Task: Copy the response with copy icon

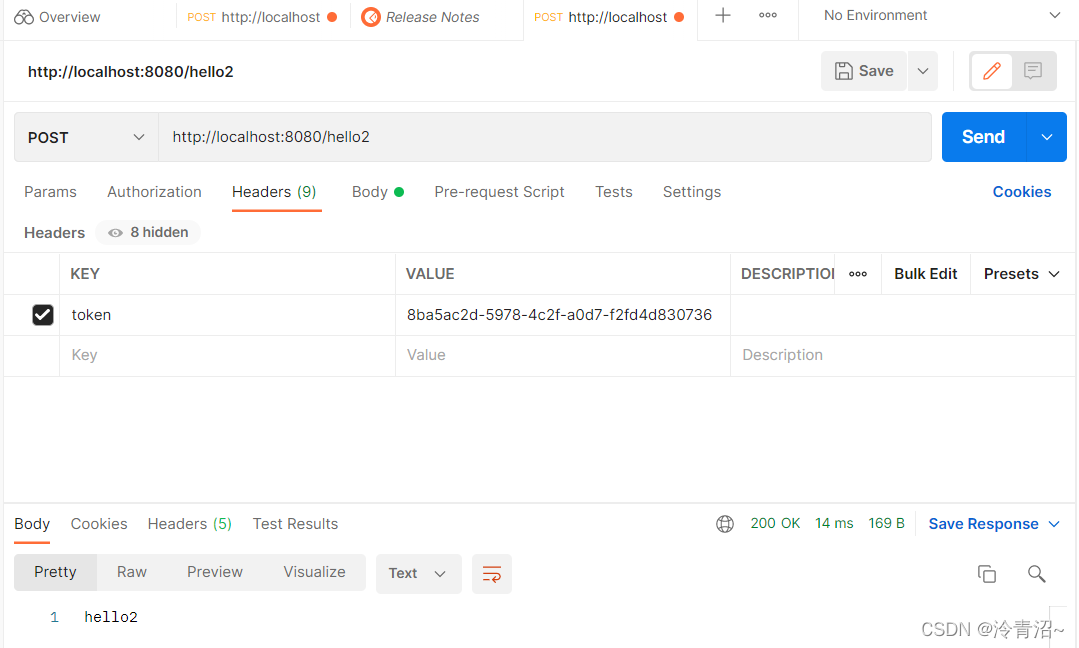Action: [987, 574]
